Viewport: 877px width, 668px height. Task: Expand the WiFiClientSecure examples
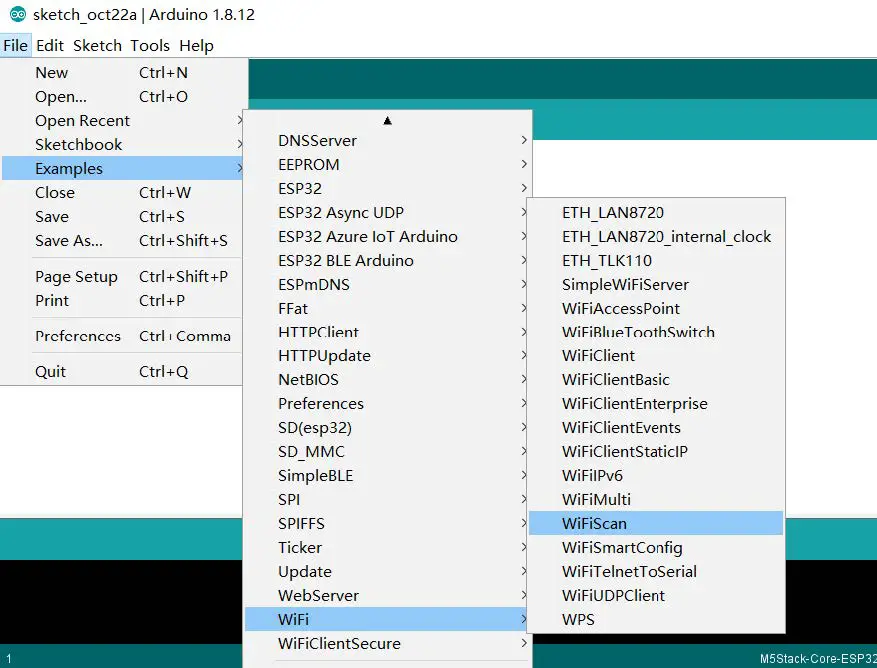pyautogui.click(x=388, y=643)
